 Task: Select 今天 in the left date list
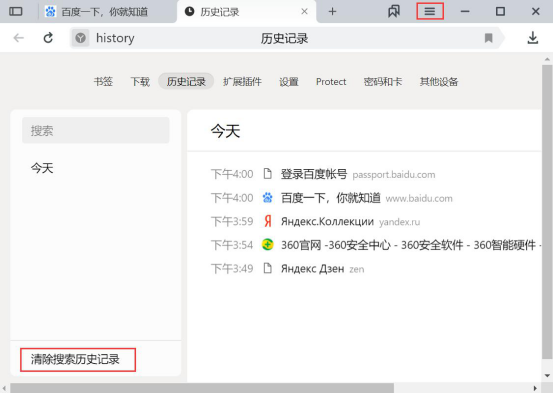(x=42, y=168)
